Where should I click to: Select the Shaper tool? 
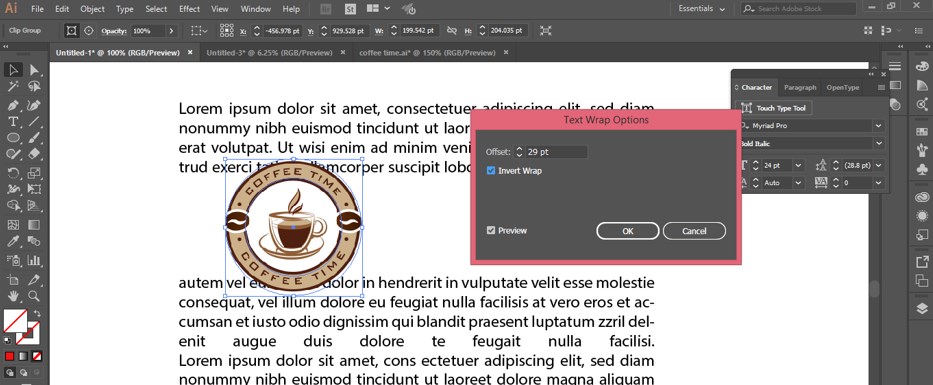tap(12, 155)
